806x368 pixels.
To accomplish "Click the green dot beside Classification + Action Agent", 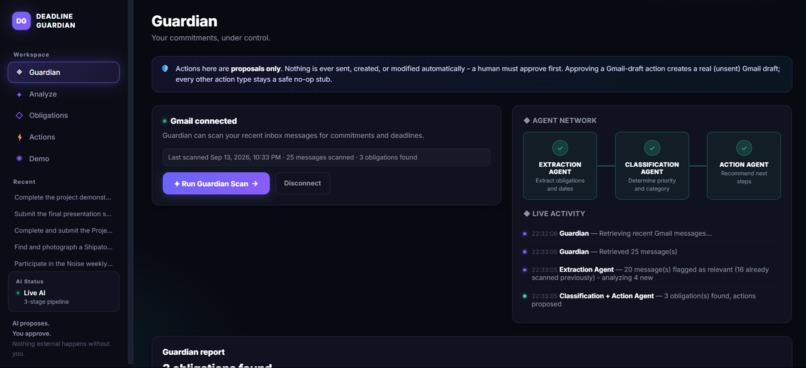I will coord(524,296).
